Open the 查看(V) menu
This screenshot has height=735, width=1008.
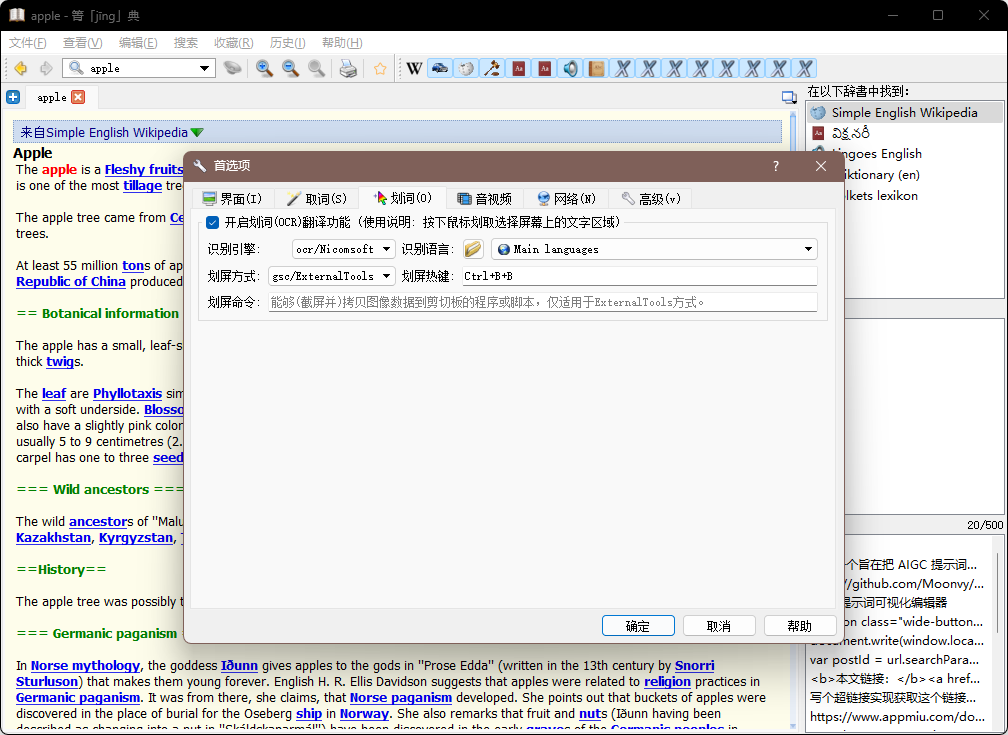(x=82, y=43)
